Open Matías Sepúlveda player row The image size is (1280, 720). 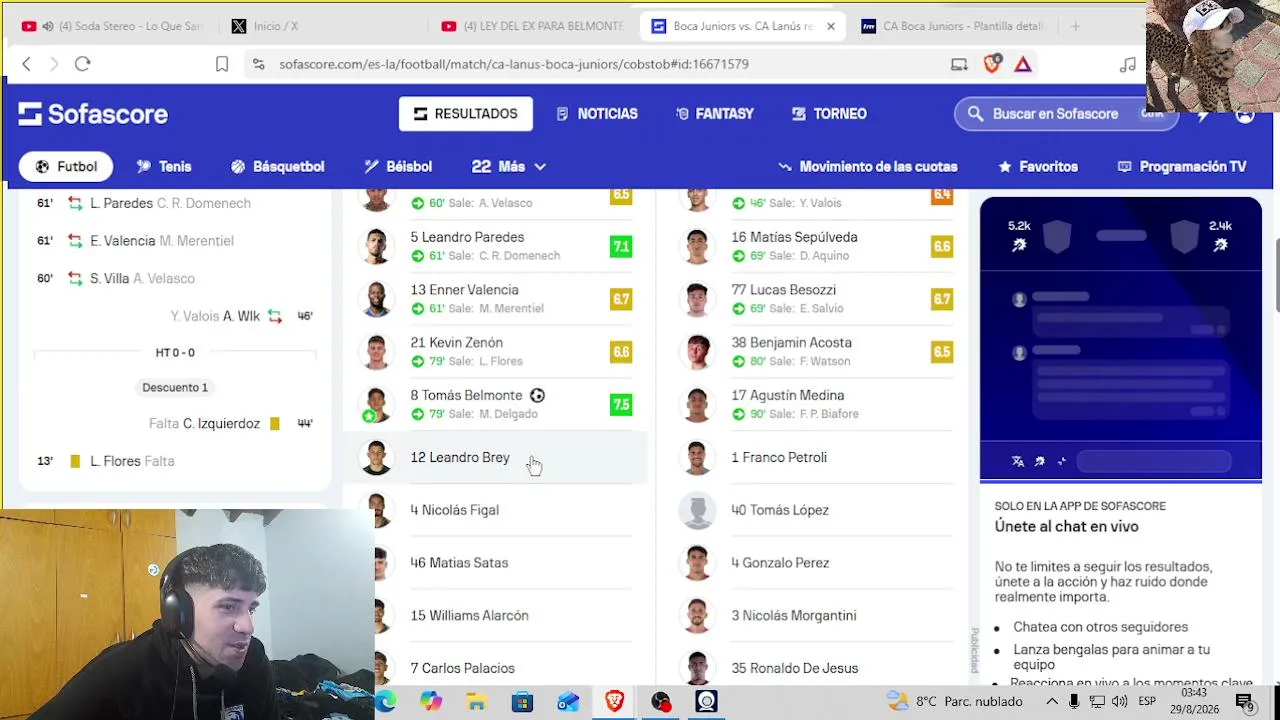(816, 246)
